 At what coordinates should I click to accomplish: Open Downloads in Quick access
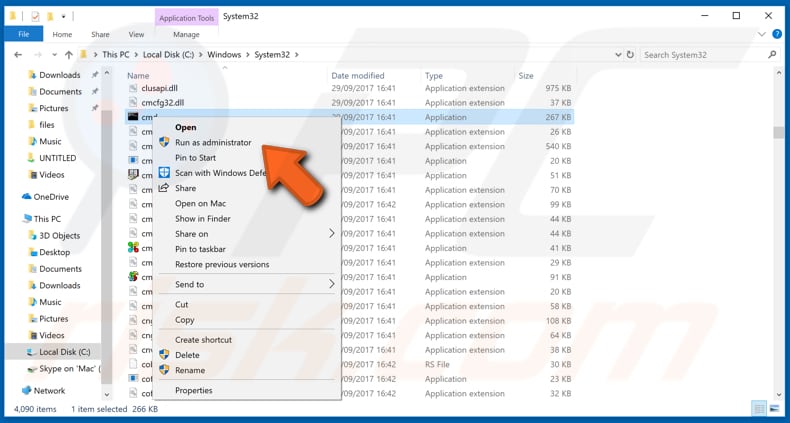[59, 75]
